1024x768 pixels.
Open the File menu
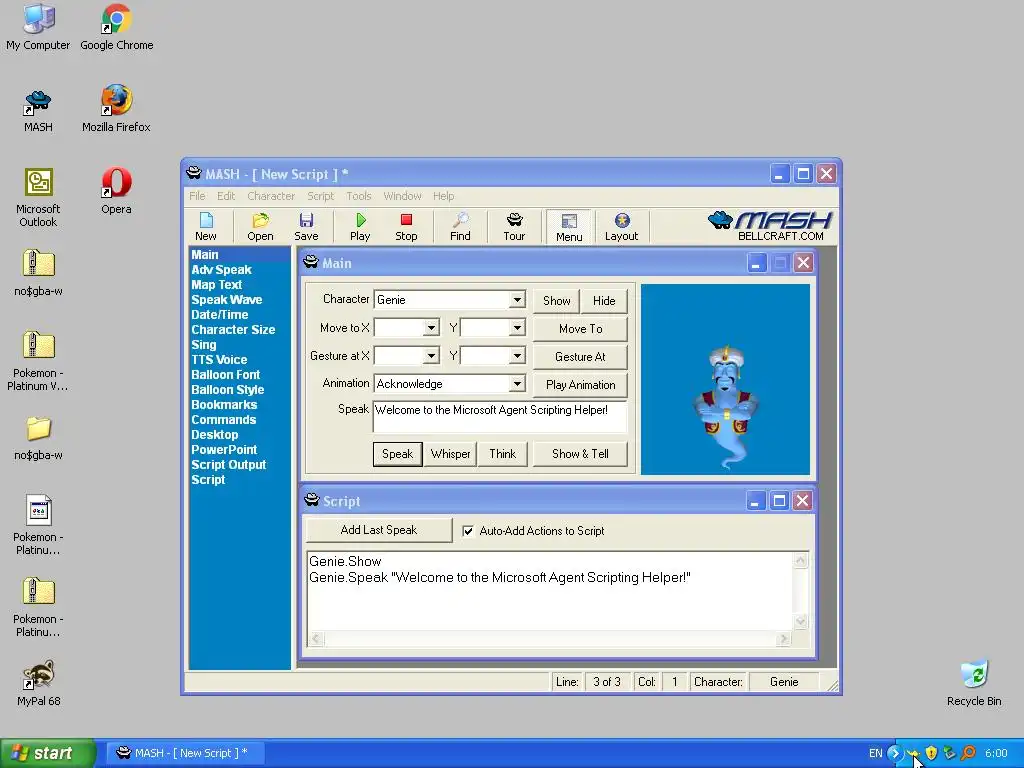coord(197,196)
